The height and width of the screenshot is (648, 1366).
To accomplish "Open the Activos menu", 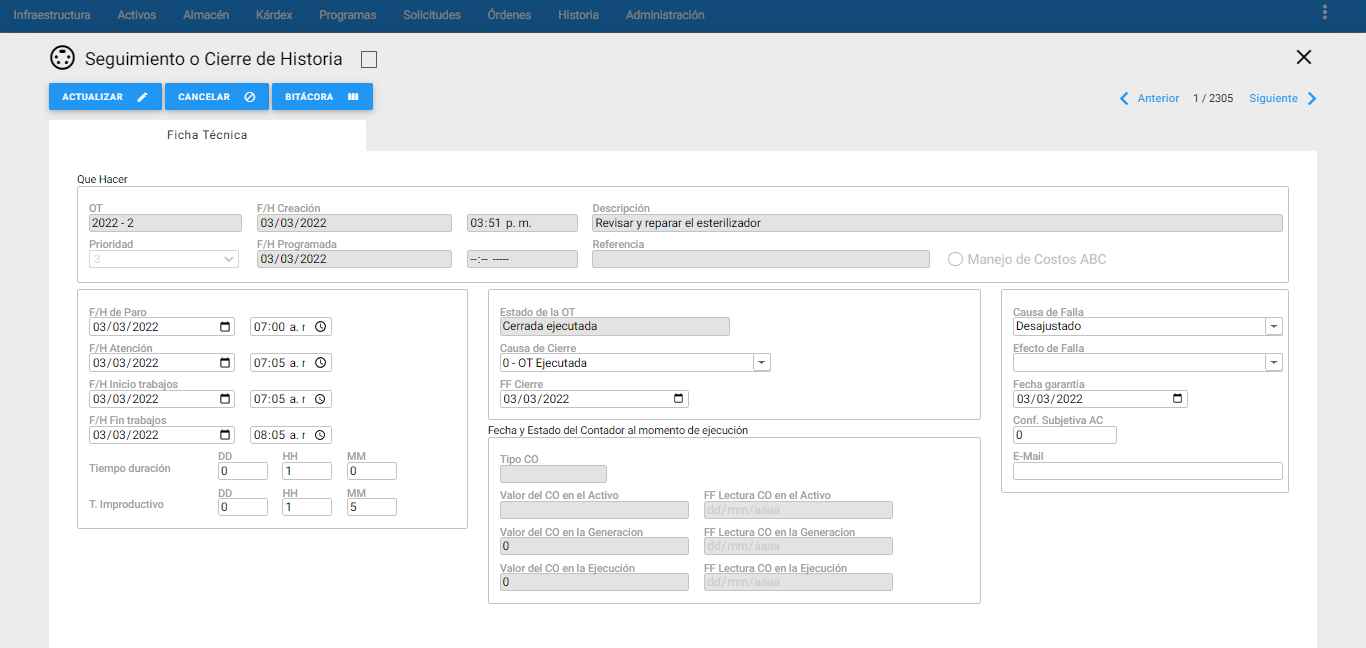I will [x=137, y=15].
